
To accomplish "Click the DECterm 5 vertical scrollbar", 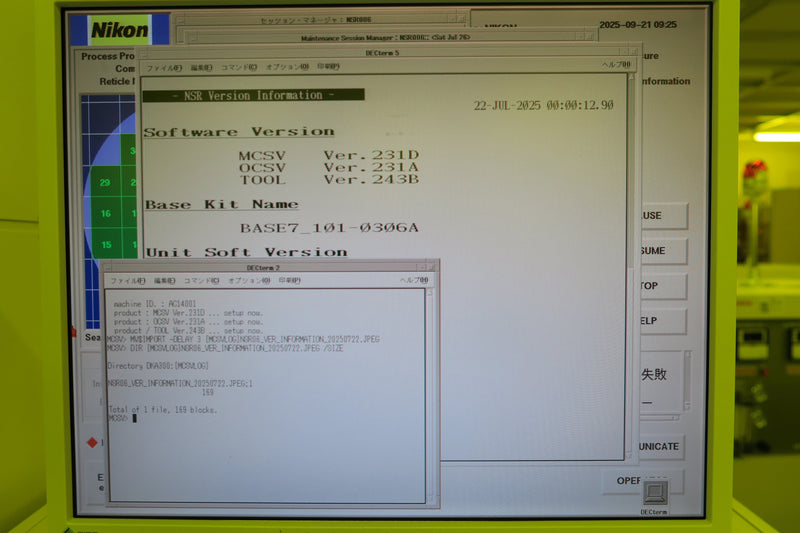I will (631, 265).
